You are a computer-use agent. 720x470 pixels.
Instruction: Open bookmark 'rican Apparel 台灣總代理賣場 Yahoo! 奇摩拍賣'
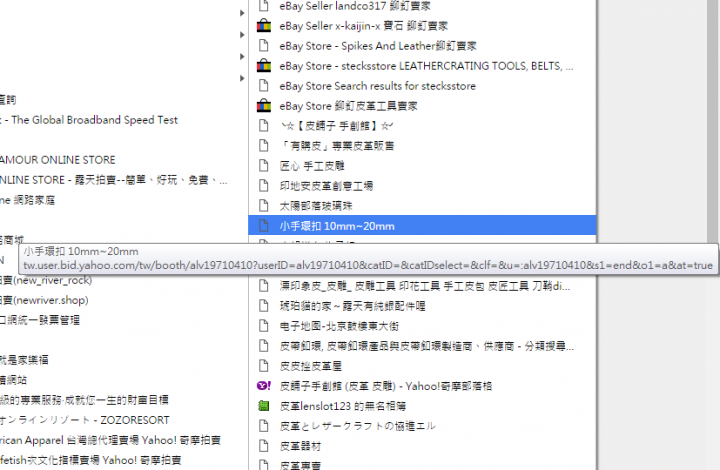110,440
